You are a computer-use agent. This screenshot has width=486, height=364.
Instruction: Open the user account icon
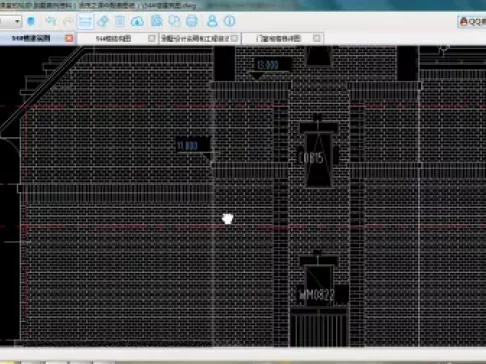[x=212, y=21]
